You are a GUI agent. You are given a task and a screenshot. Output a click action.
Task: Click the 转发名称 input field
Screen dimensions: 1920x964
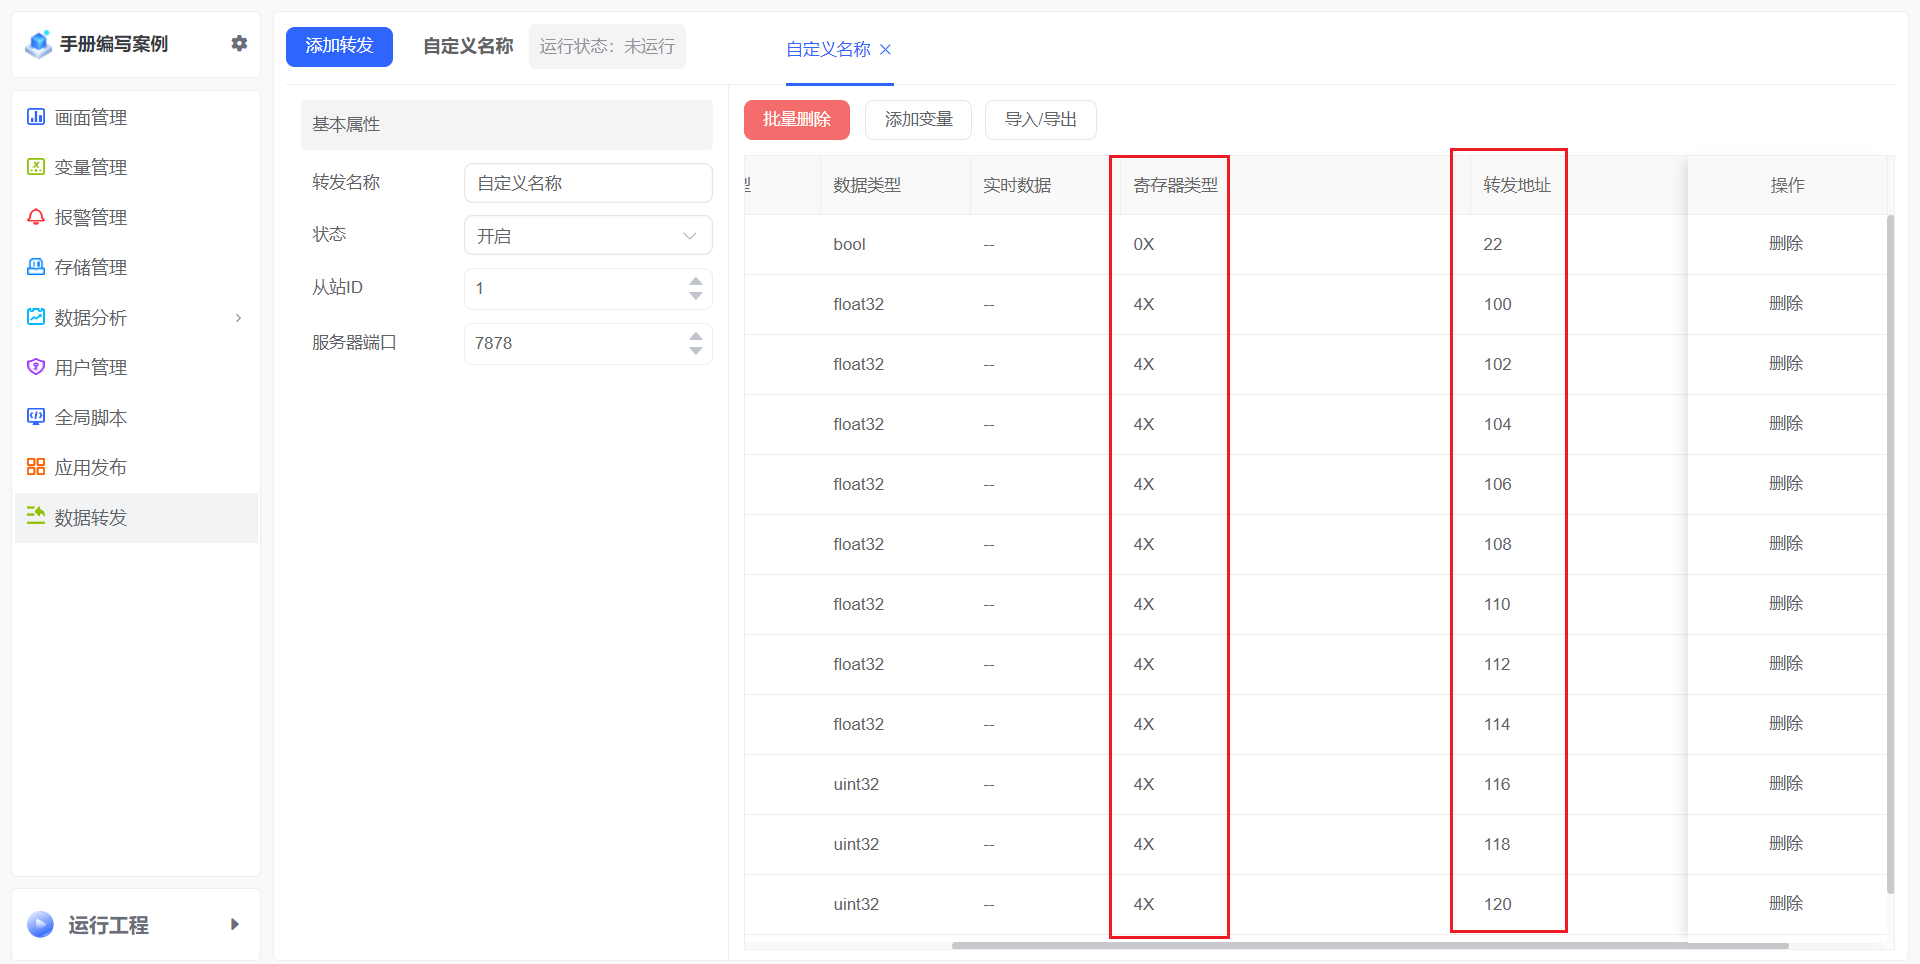coord(588,183)
